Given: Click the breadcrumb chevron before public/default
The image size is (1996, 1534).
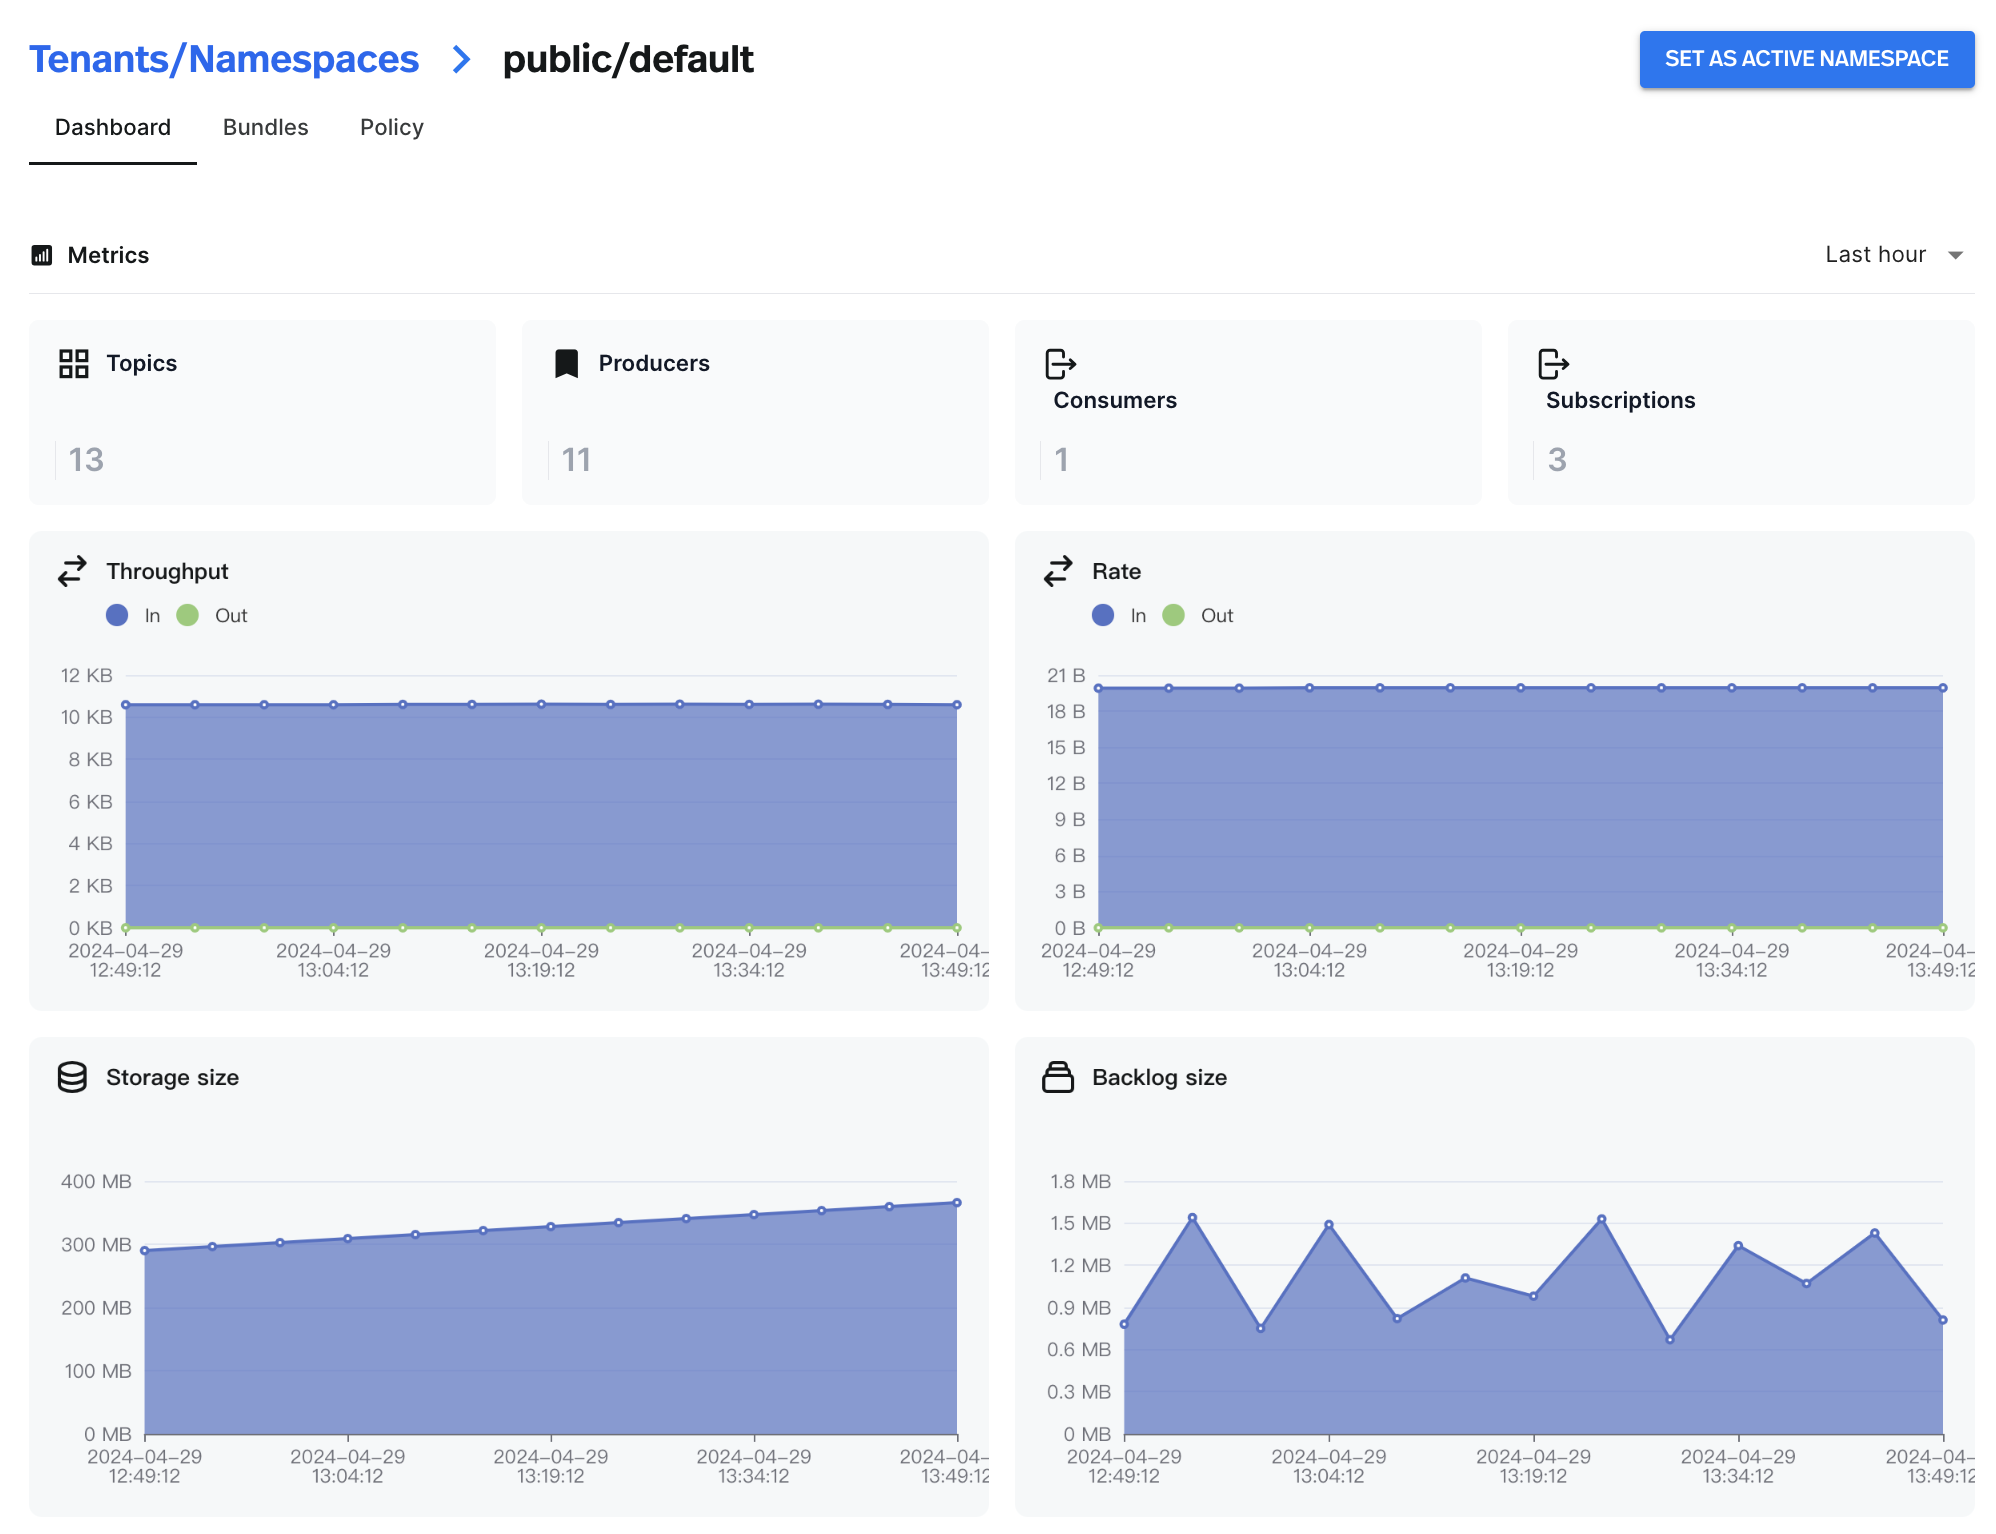Looking at the screenshot, I should (x=461, y=59).
